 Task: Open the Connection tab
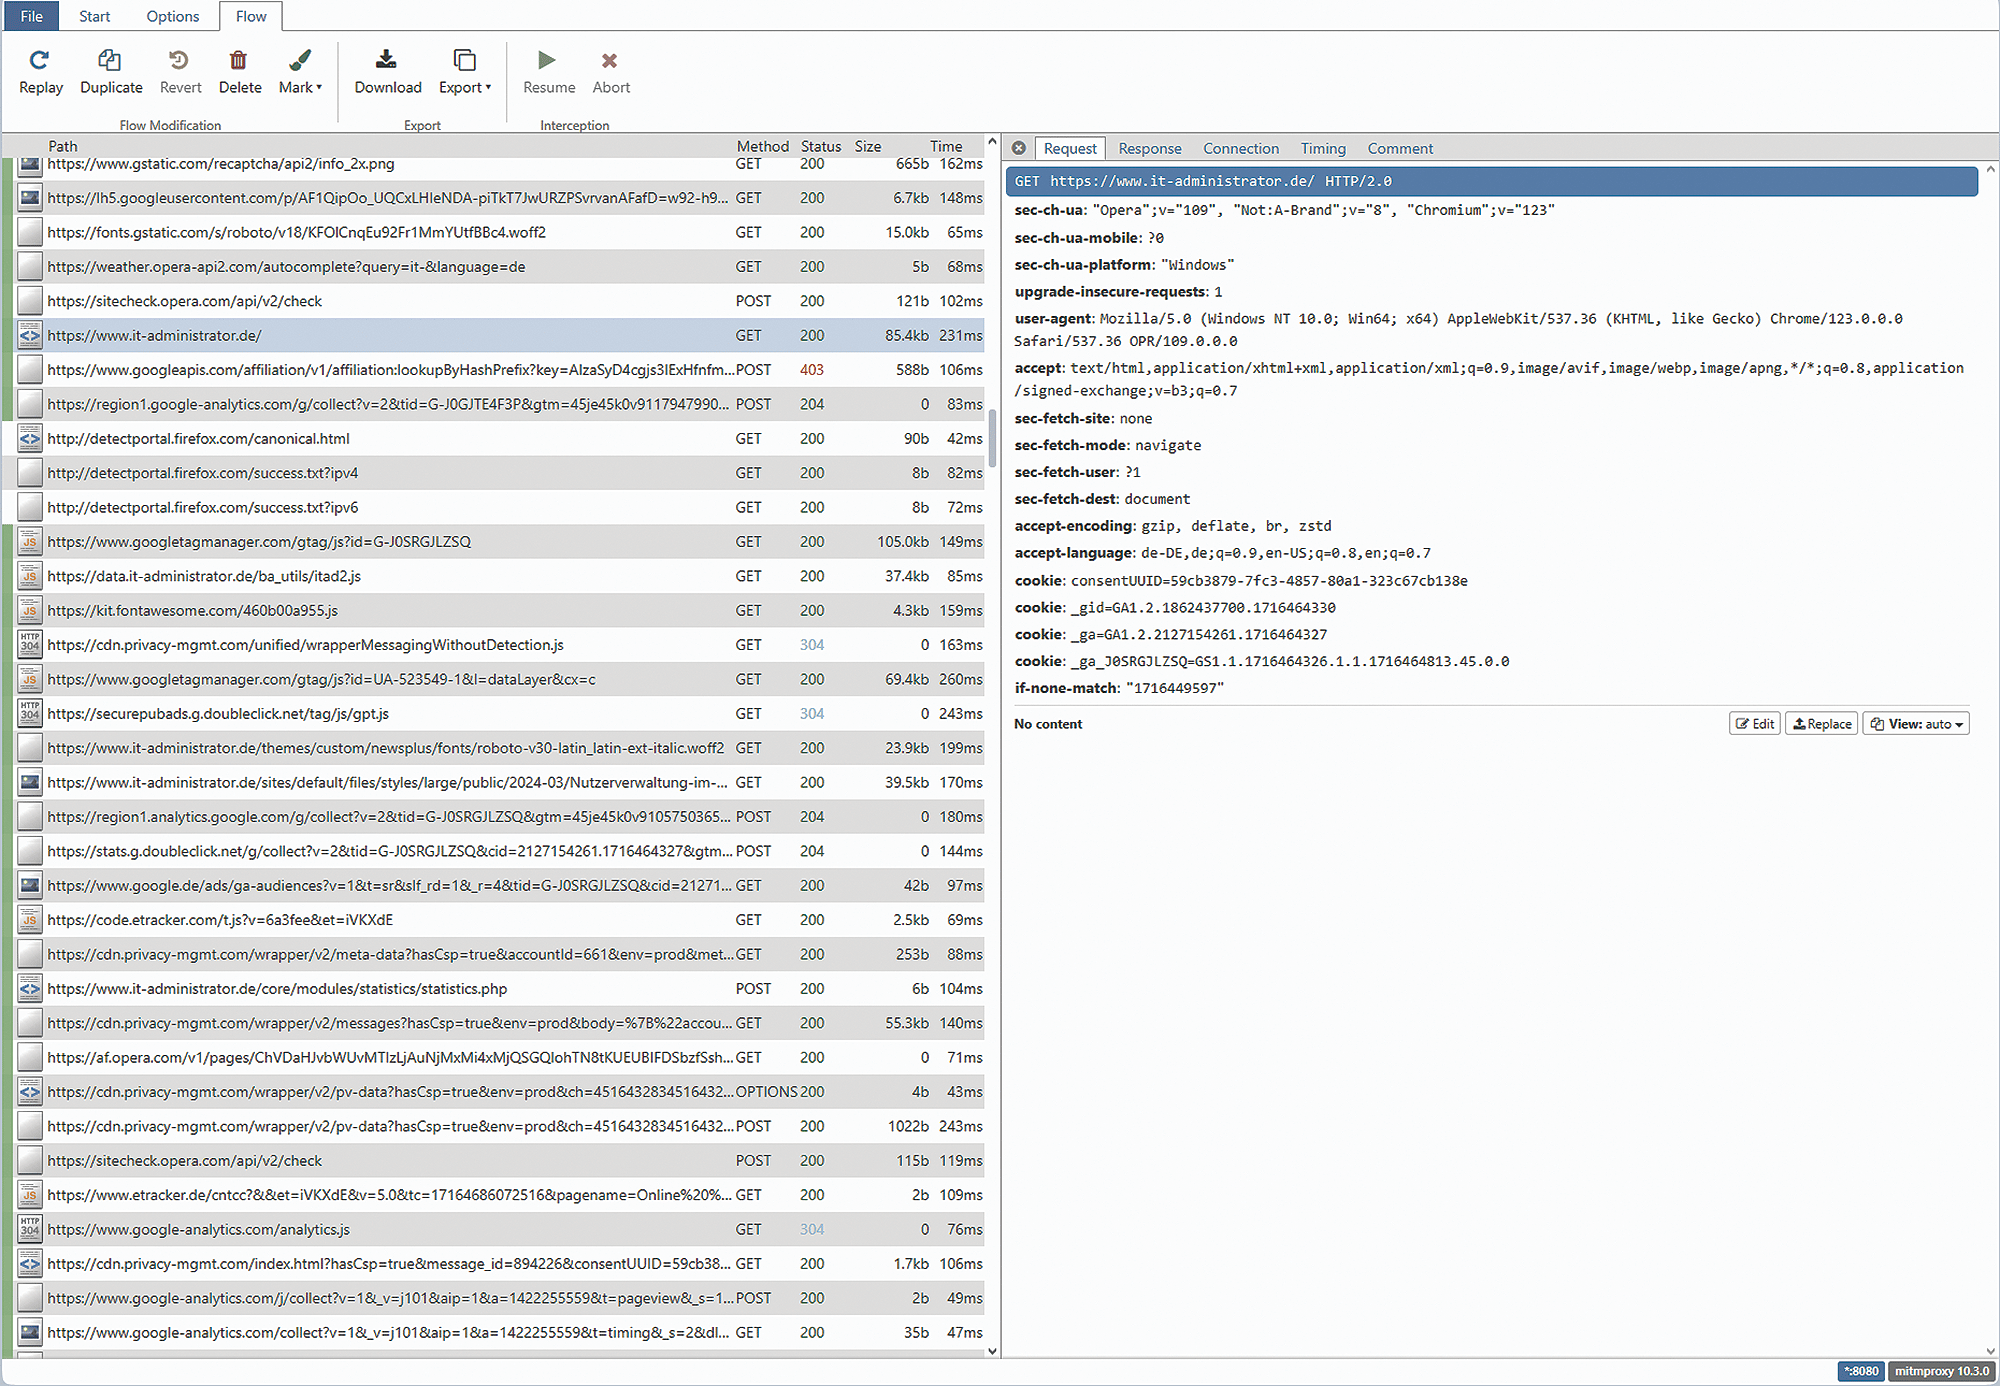(x=1241, y=148)
